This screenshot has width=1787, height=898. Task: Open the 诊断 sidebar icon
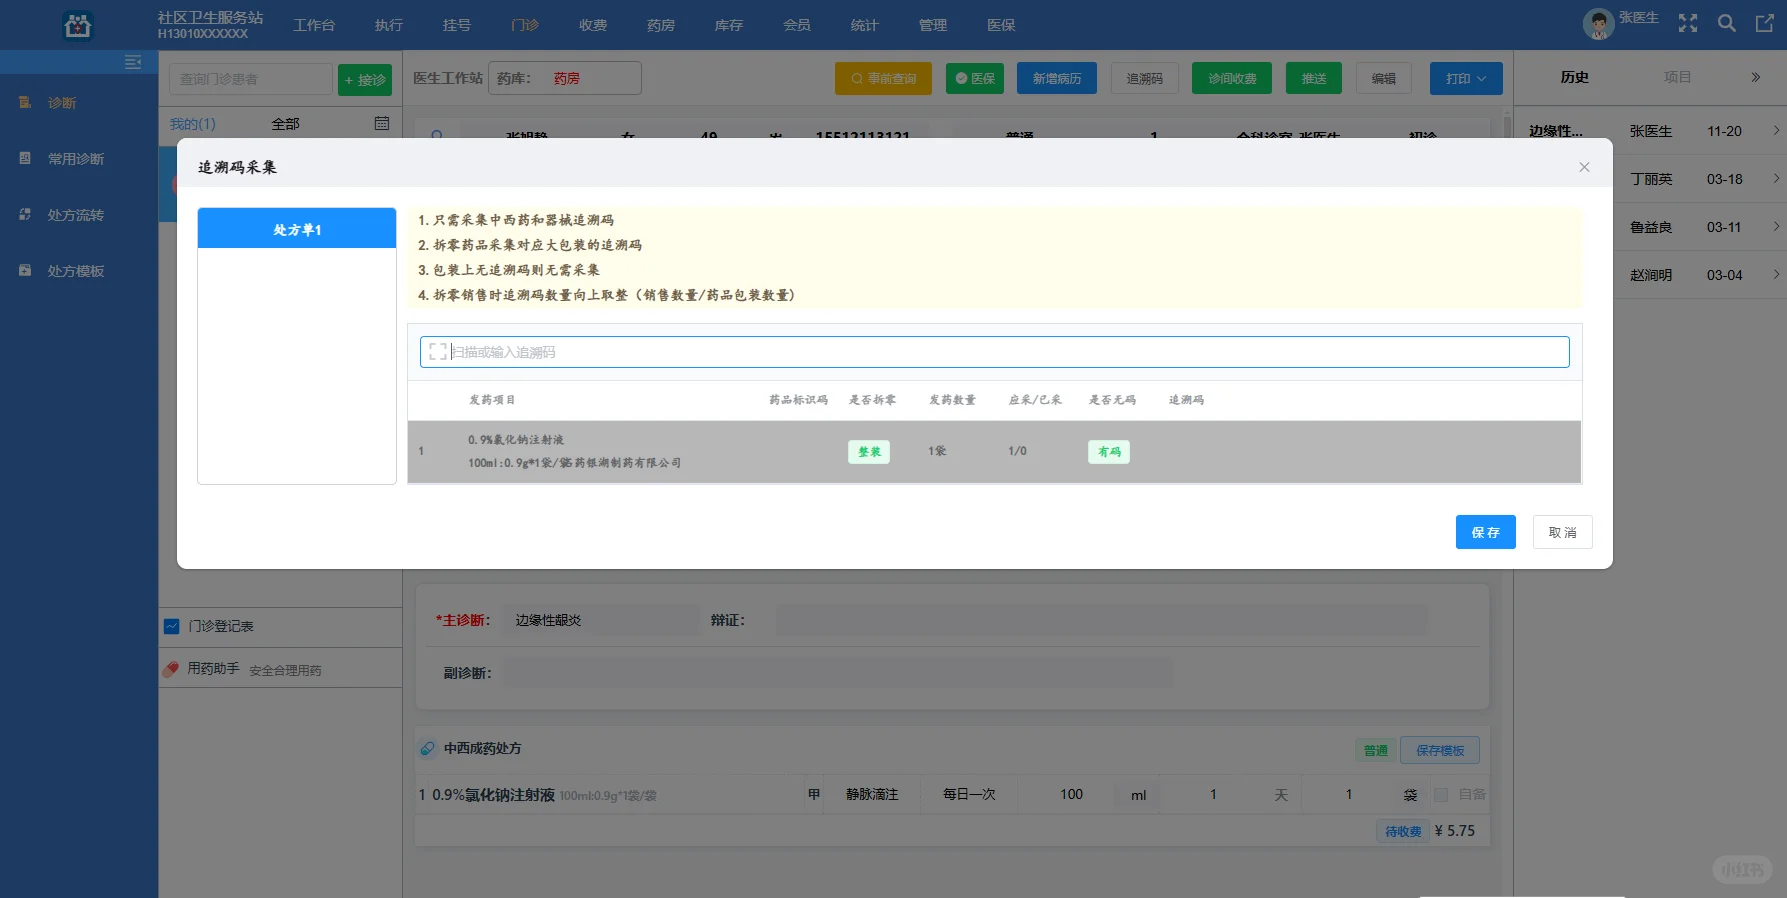(25, 102)
